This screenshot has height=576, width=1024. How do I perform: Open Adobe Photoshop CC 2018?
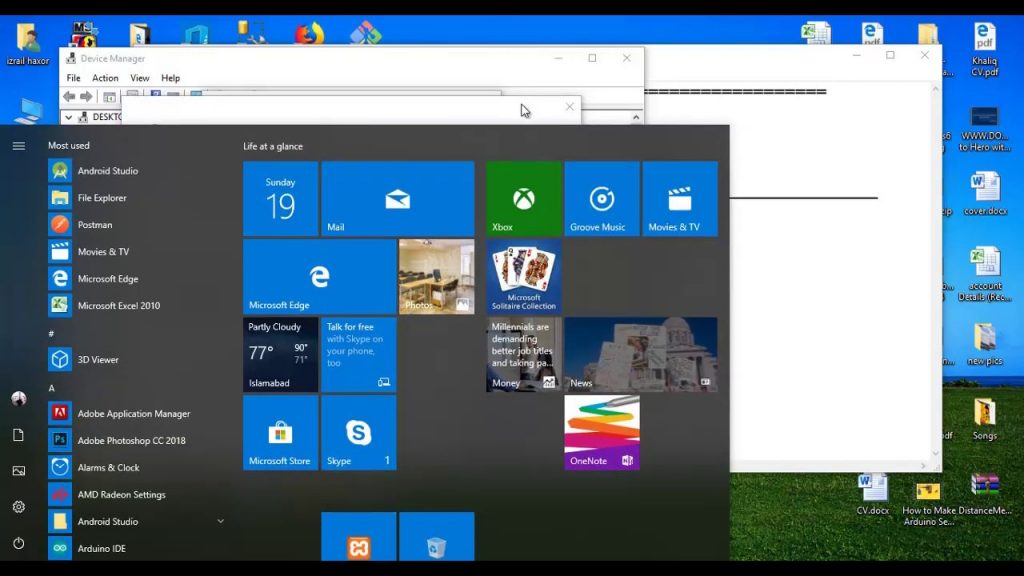click(x=133, y=441)
